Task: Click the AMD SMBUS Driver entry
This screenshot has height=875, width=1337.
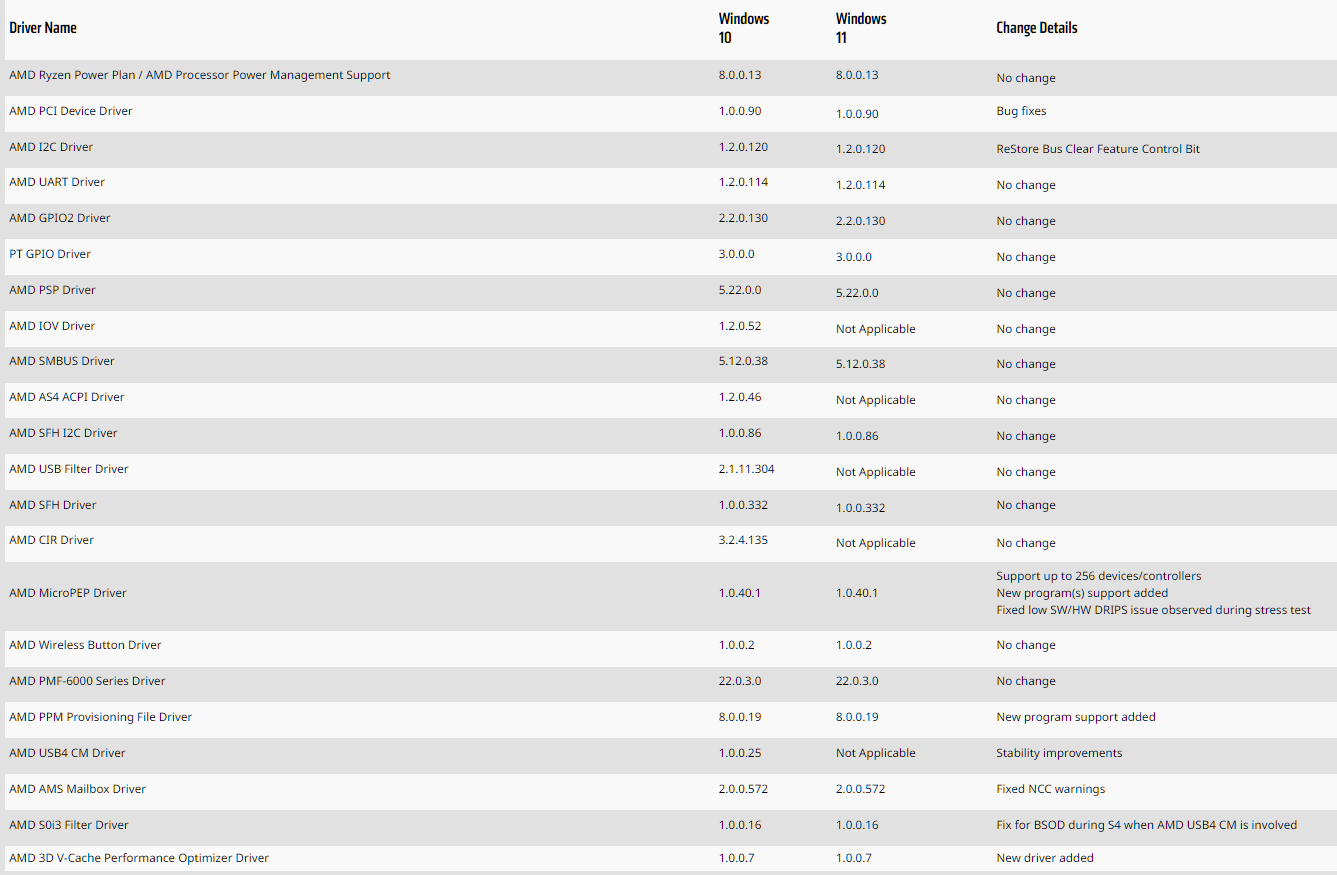Action: [62, 361]
